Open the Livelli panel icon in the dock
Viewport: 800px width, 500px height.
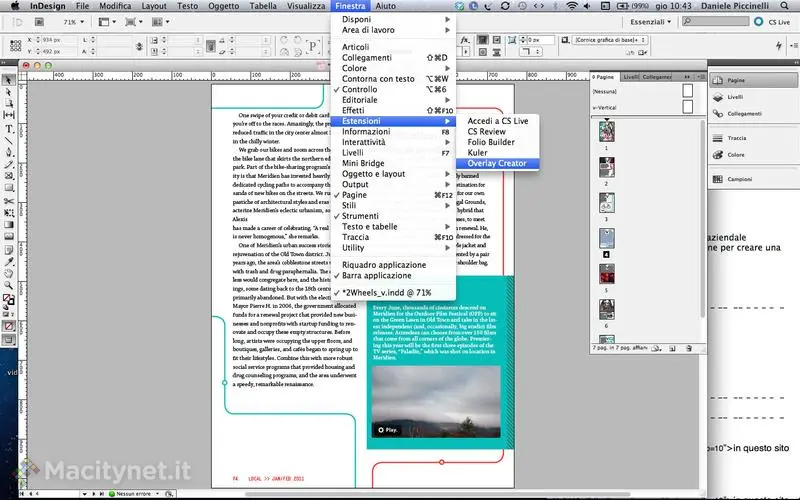click(737, 97)
